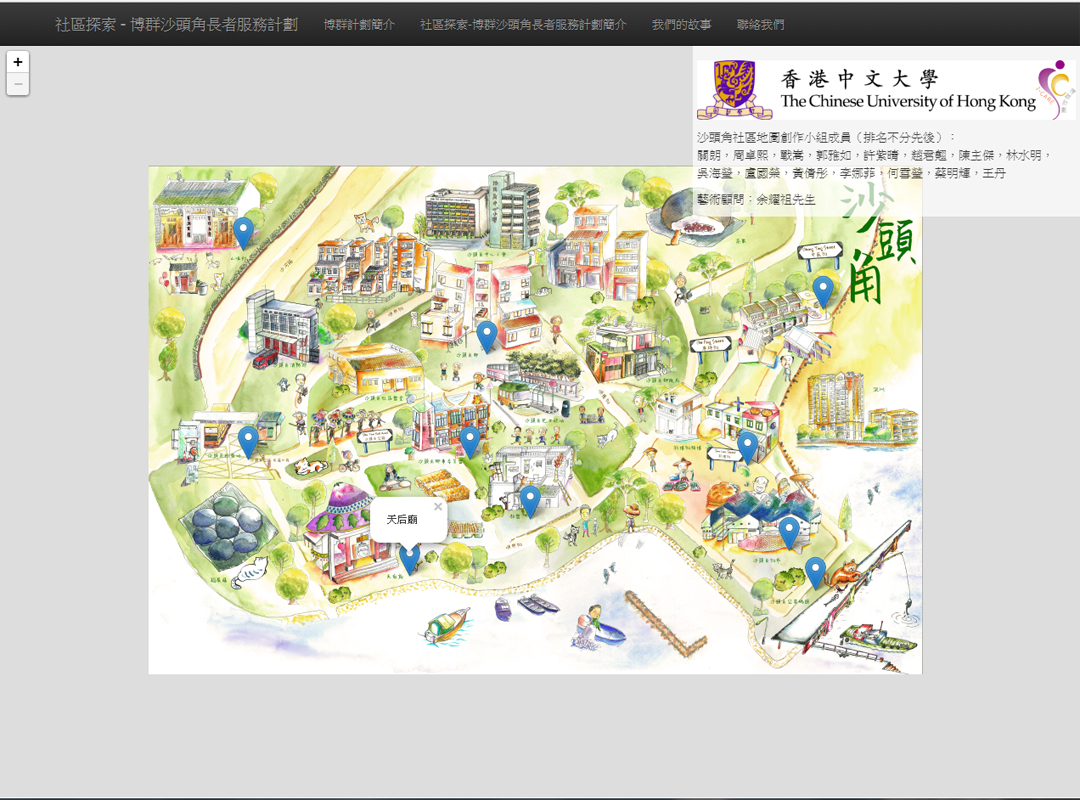1080x800 pixels.
Task: Select the 聯絡我們 menu item
Action: 764,24
